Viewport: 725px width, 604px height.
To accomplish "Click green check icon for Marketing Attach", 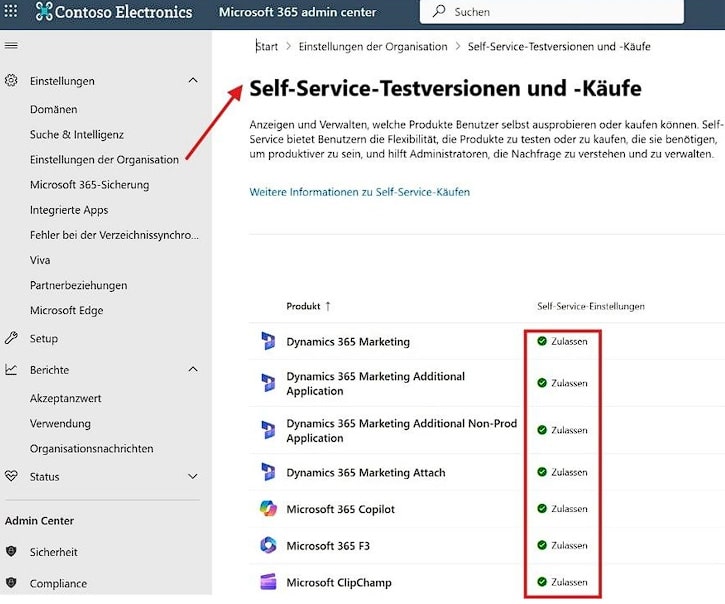I will [542, 472].
